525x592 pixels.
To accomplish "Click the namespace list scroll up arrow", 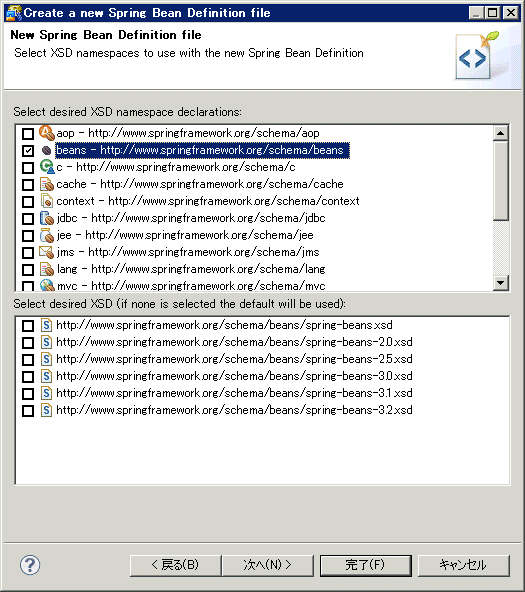I will (500, 133).
